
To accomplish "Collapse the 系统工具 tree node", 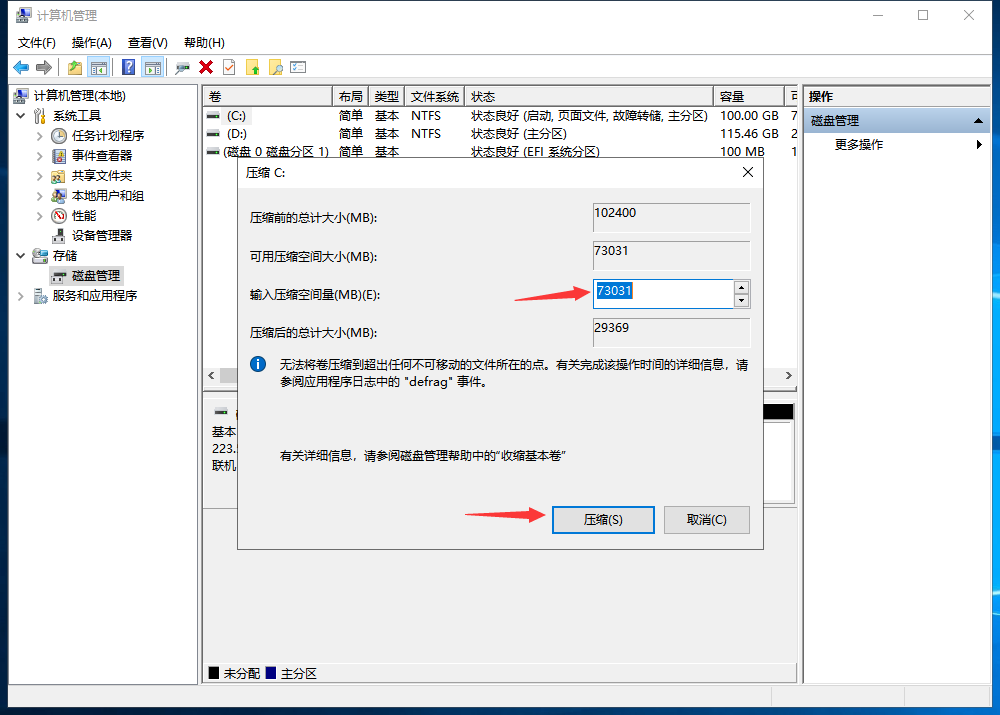I will [20, 115].
